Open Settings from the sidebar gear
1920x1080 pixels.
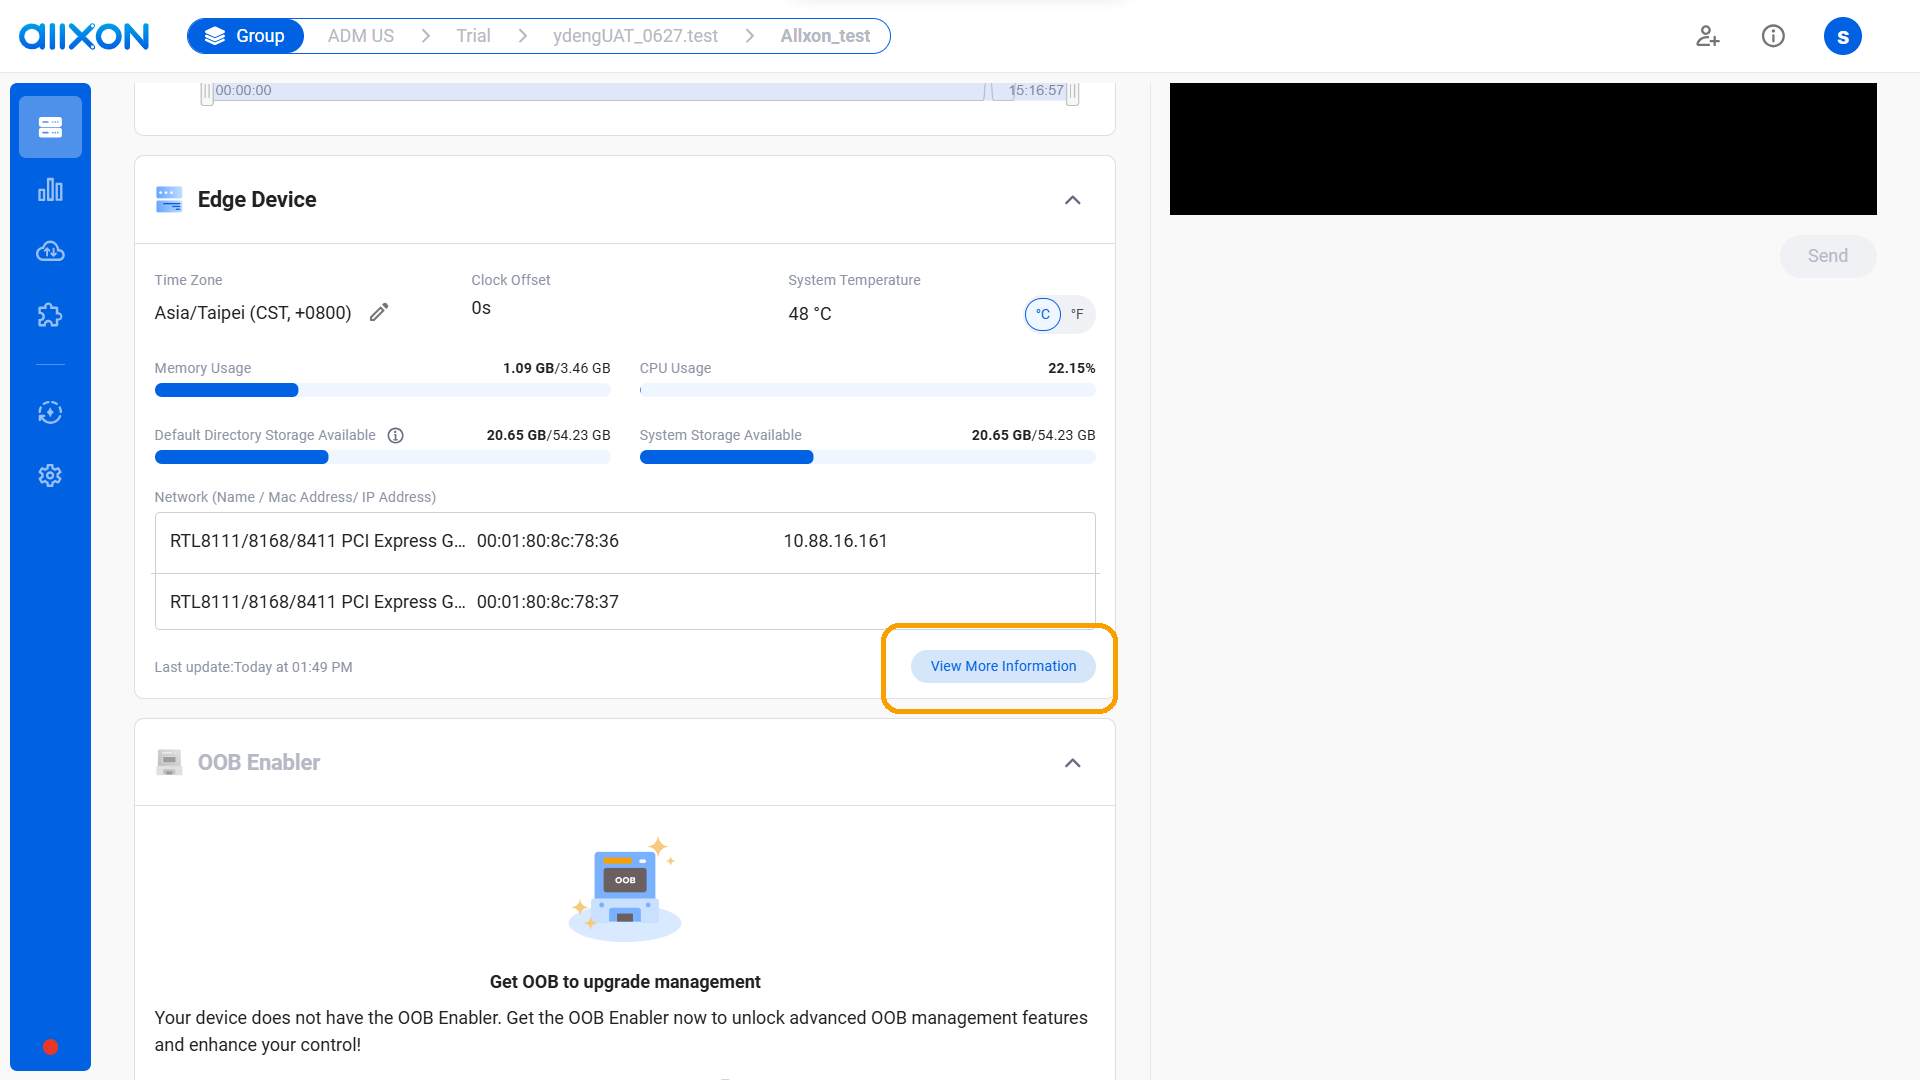(x=50, y=475)
